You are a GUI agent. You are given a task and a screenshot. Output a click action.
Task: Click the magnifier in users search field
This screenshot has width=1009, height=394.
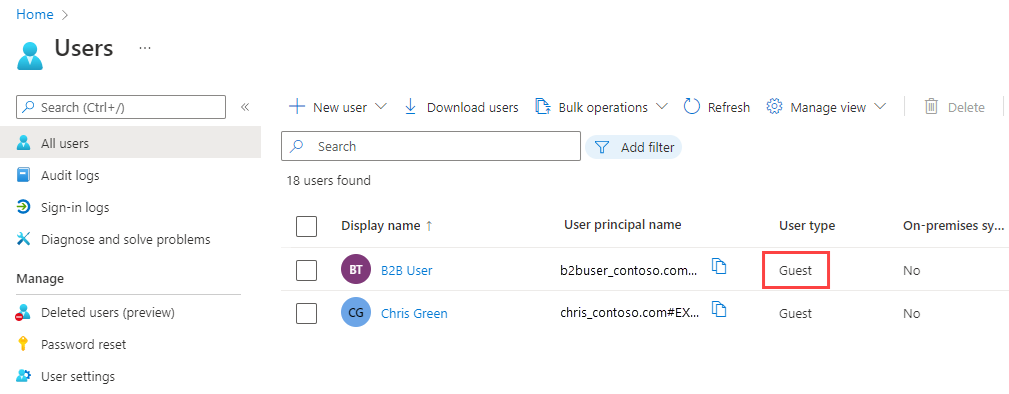297,146
